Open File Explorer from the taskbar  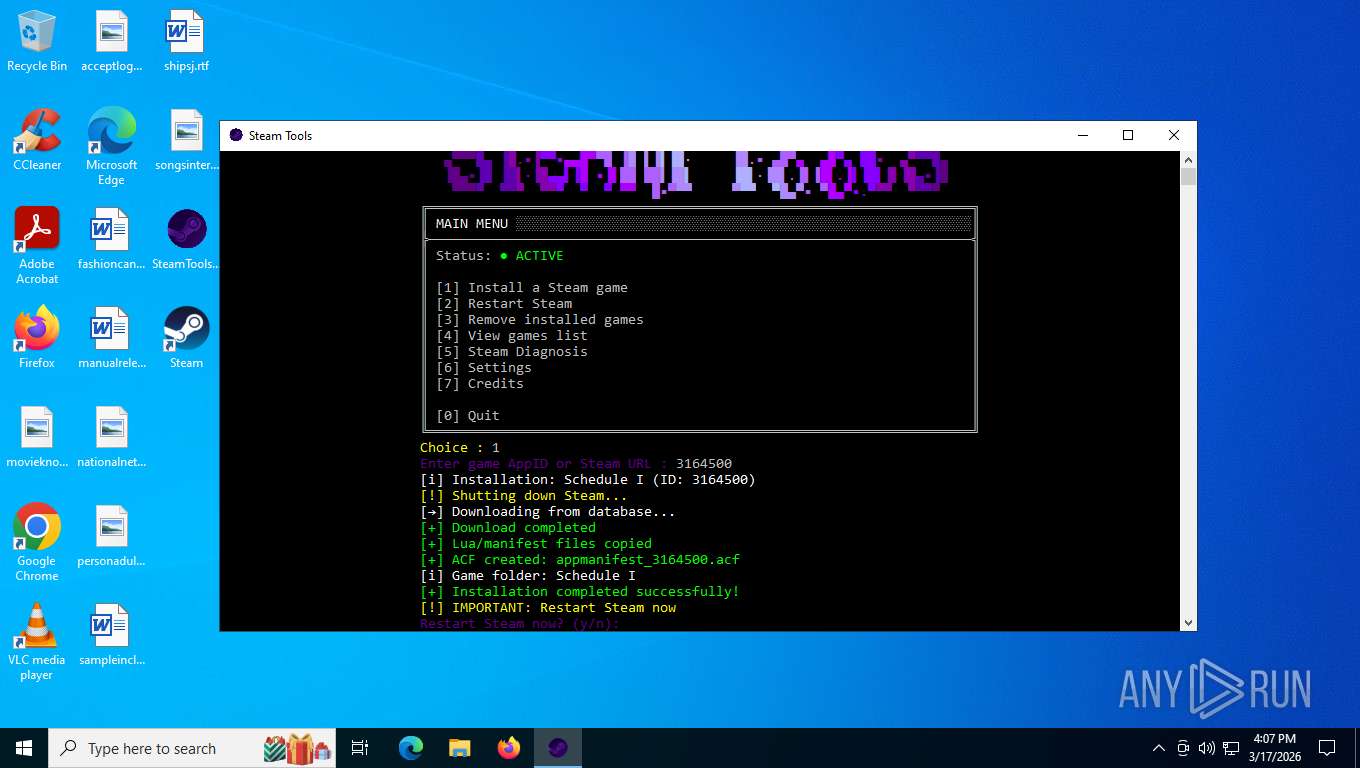click(x=460, y=748)
